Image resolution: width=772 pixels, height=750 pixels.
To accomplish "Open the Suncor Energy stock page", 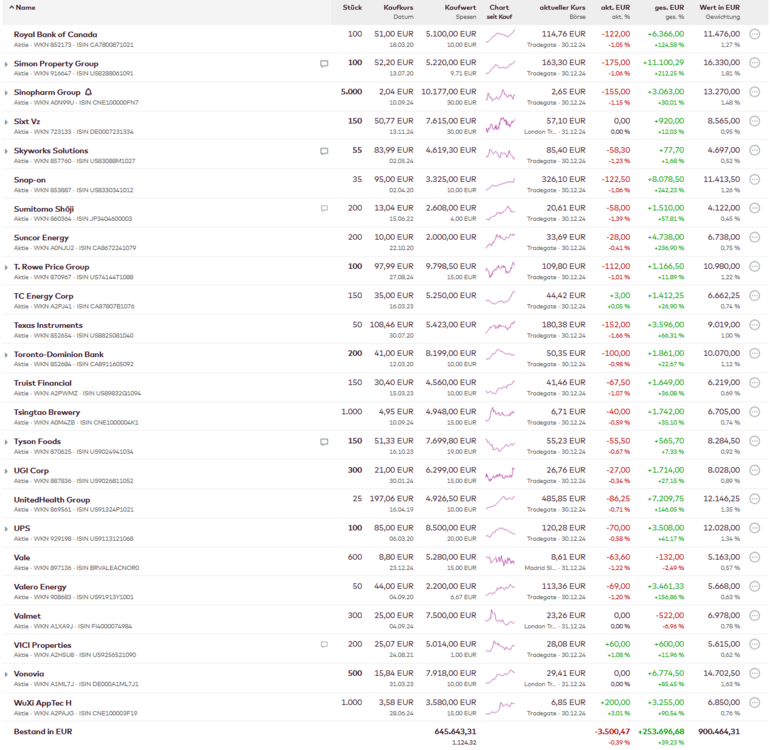I will tap(41, 237).
